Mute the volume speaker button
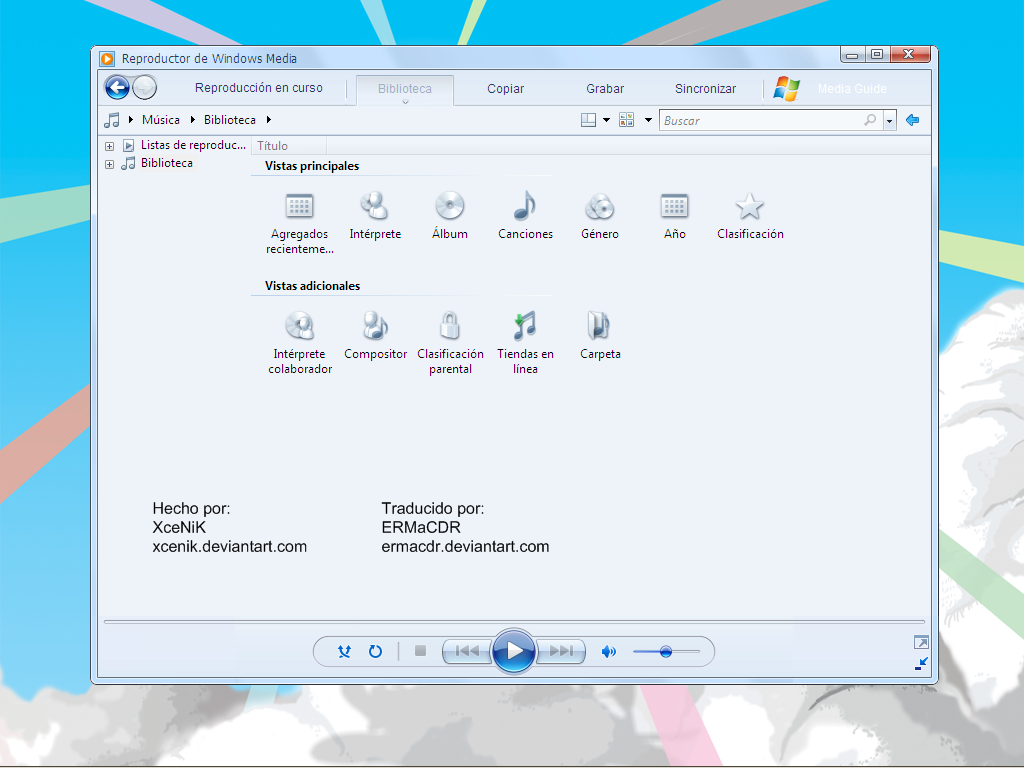Image resolution: width=1024 pixels, height=768 pixels. click(609, 651)
